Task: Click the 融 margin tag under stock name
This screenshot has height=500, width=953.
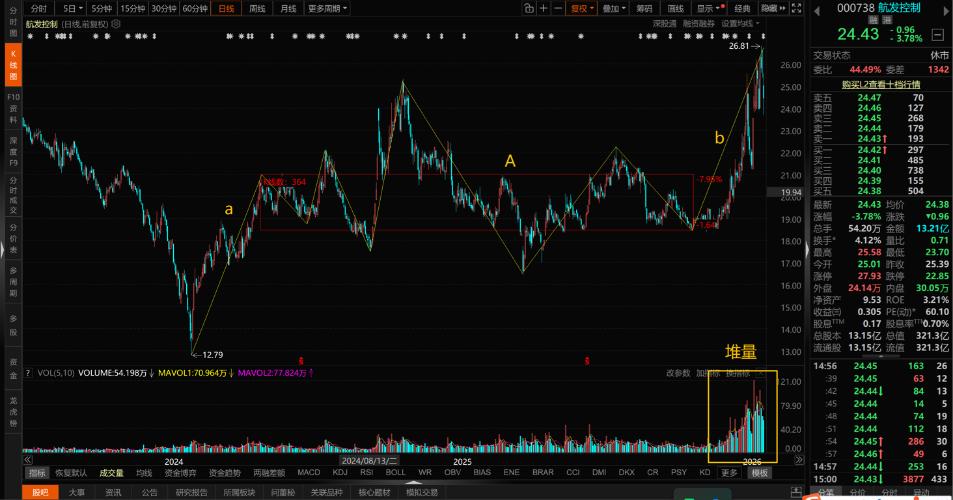Action: coord(873,20)
